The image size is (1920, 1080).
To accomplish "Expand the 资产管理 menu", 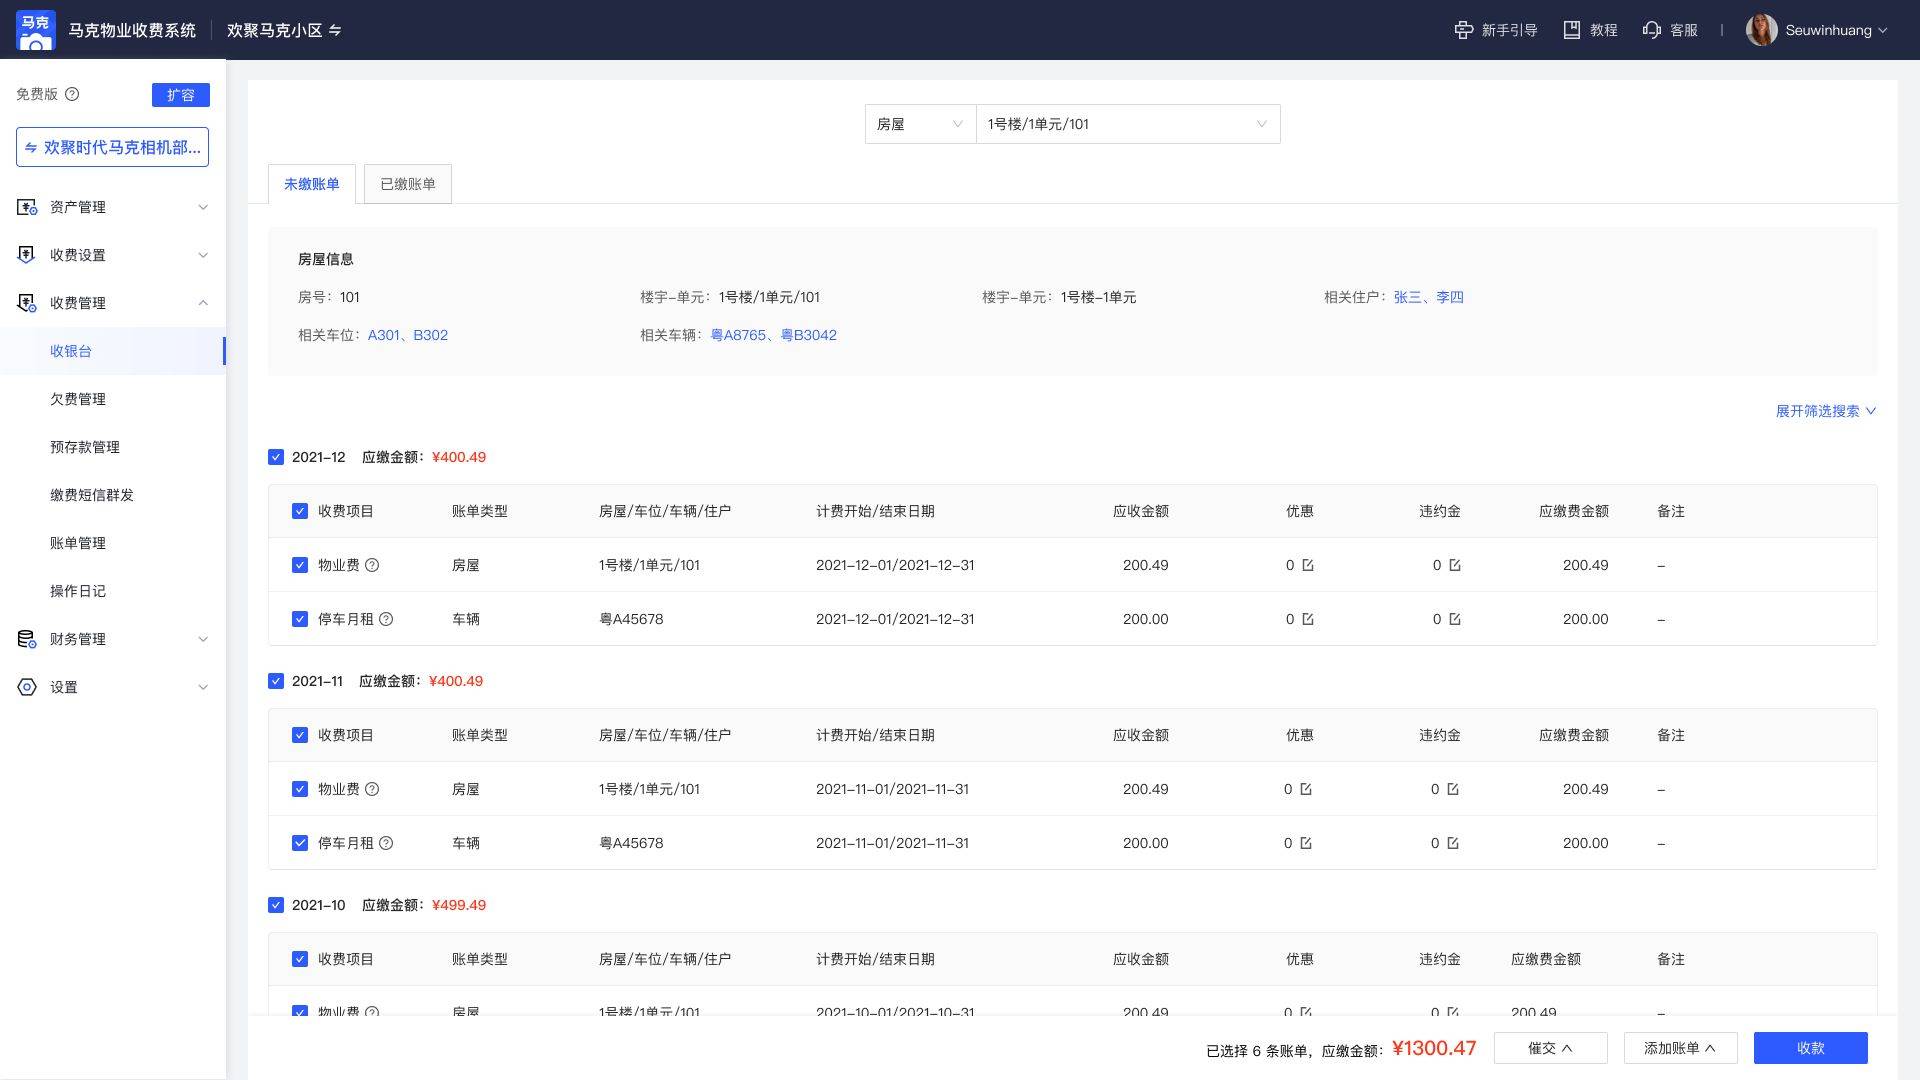I will tap(112, 207).
